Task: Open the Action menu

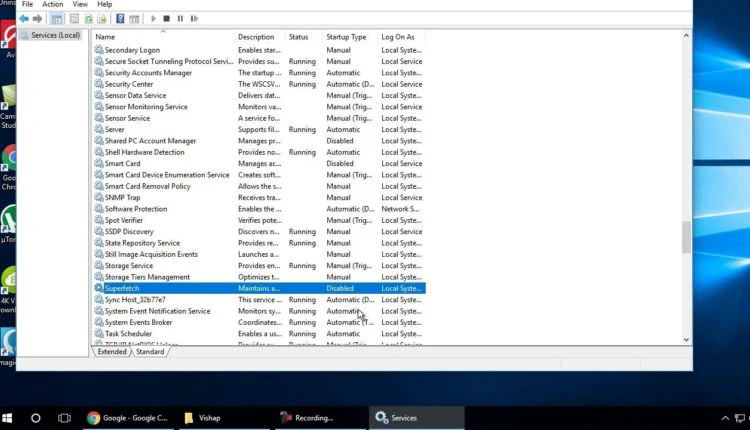Action: pyautogui.click(x=53, y=4)
